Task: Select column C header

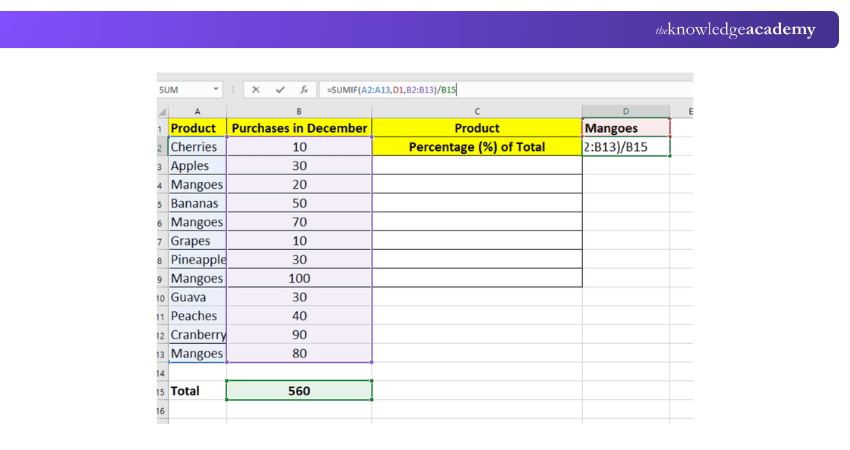Action: point(477,111)
